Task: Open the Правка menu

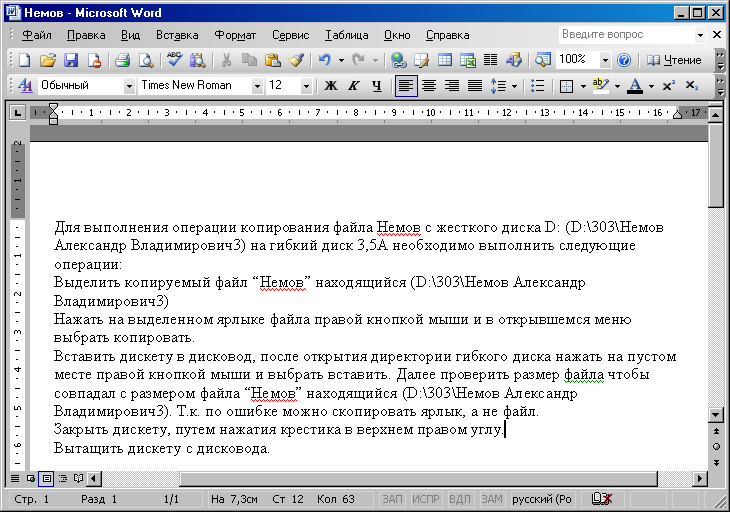Action: 86,35
